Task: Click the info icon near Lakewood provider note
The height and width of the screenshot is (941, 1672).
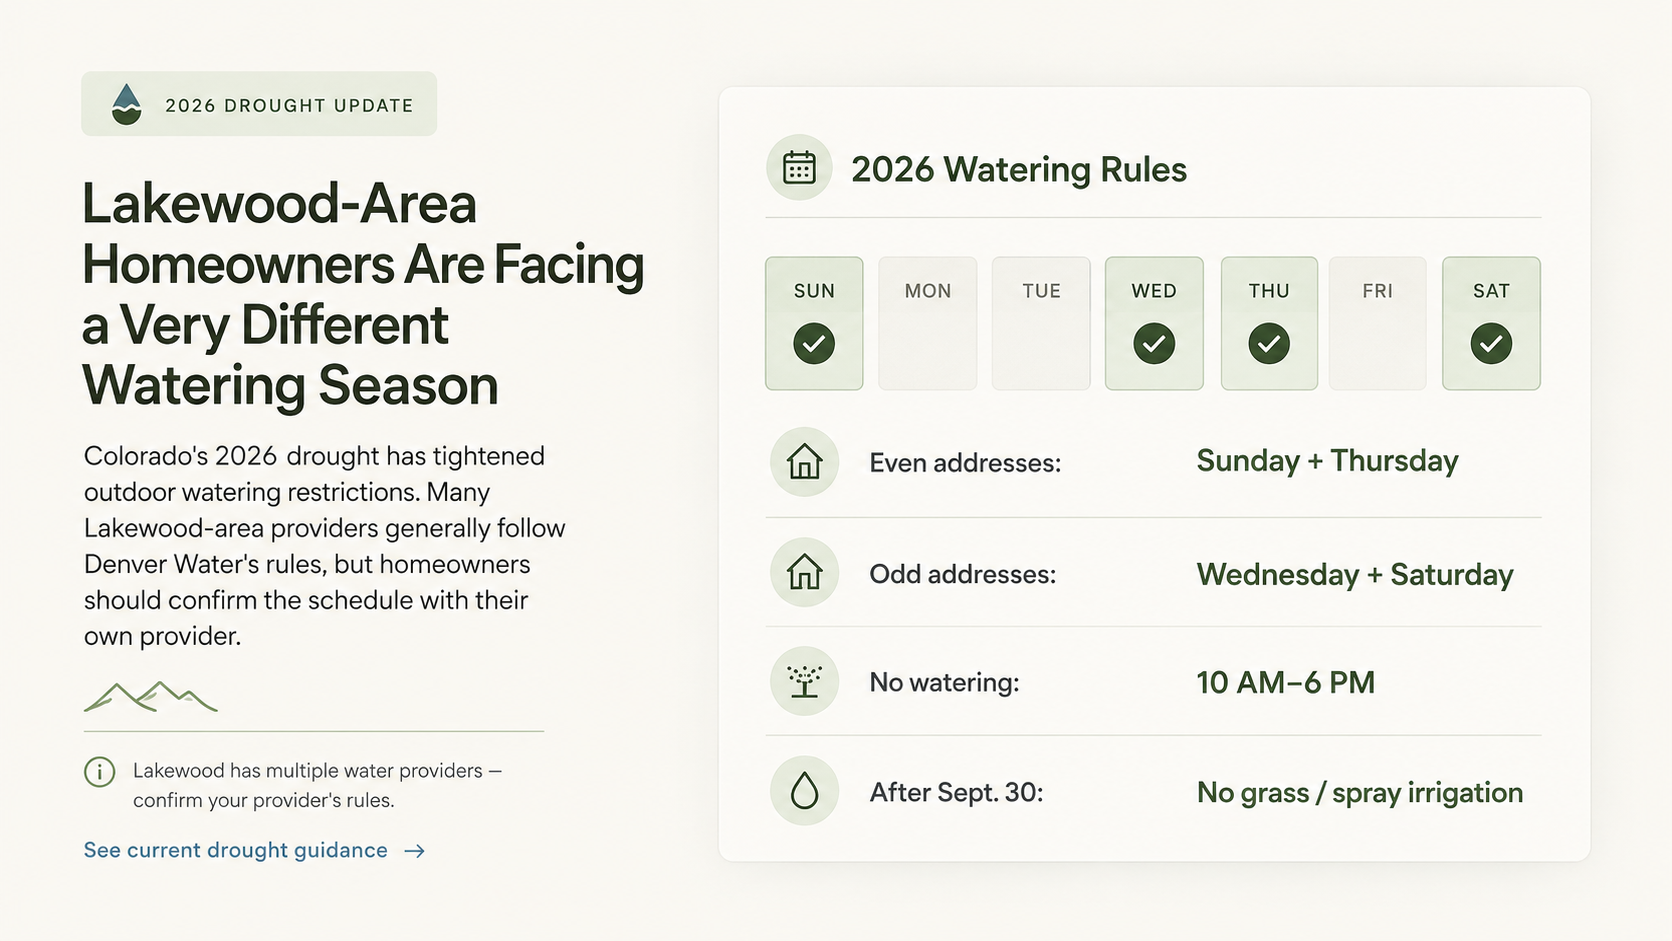Action: click(x=99, y=772)
